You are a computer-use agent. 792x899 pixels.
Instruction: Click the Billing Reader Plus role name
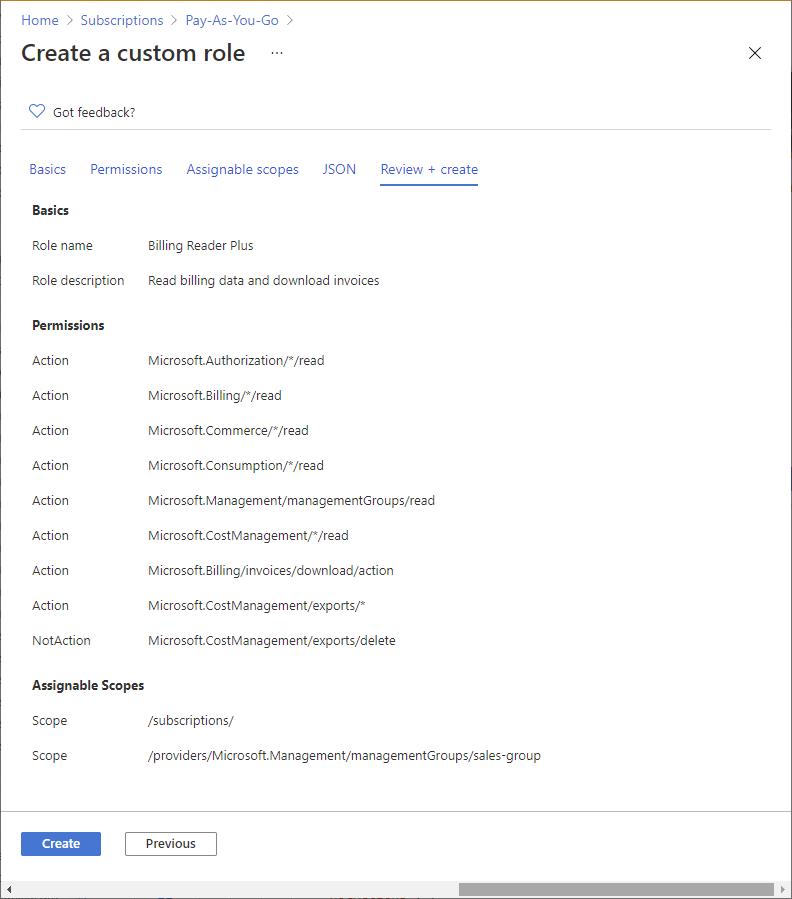(x=201, y=245)
